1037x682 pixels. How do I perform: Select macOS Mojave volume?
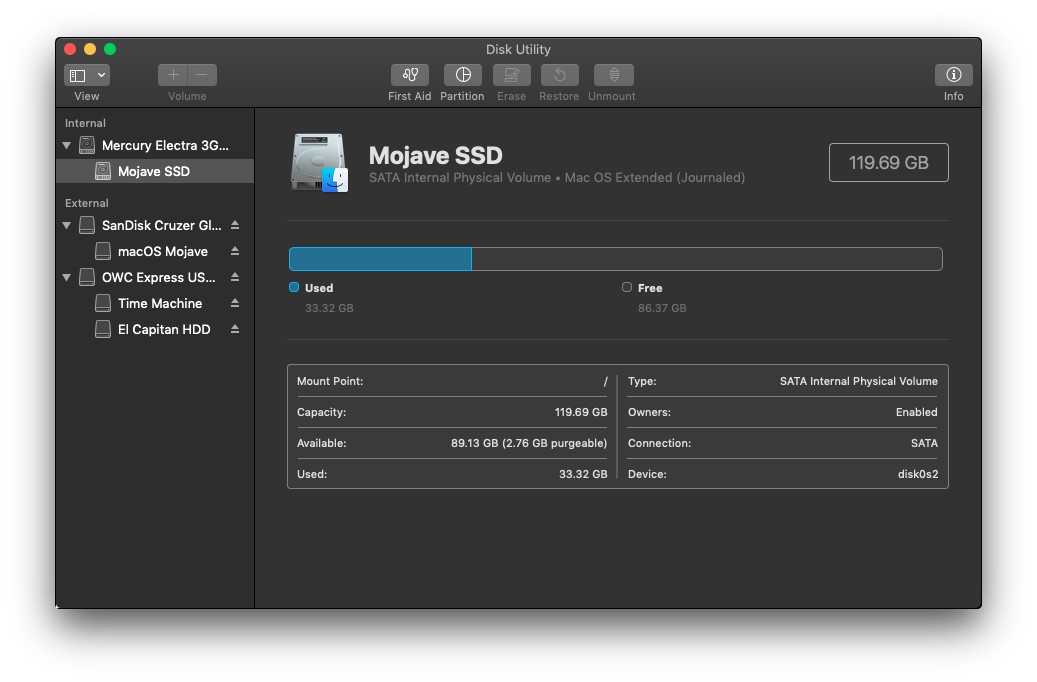[155, 251]
